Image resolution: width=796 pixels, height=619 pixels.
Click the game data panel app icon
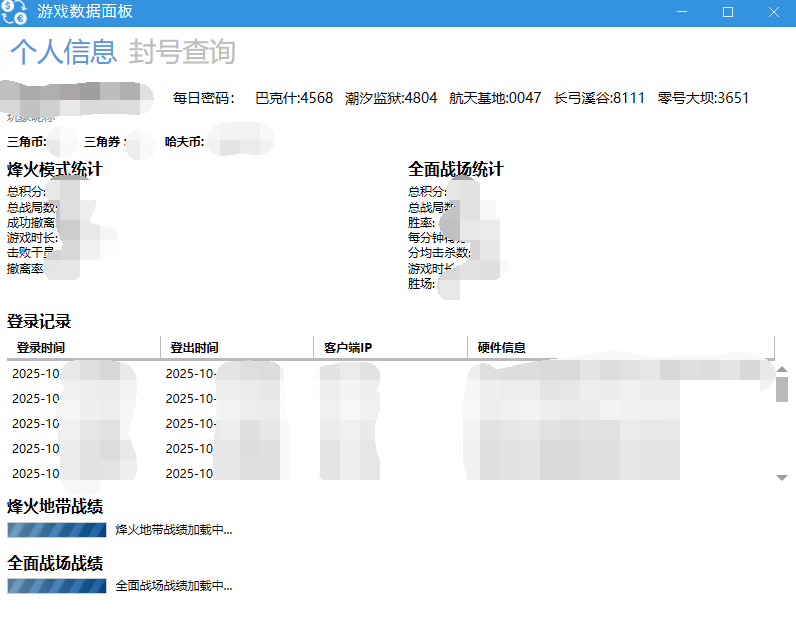click(14, 12)
